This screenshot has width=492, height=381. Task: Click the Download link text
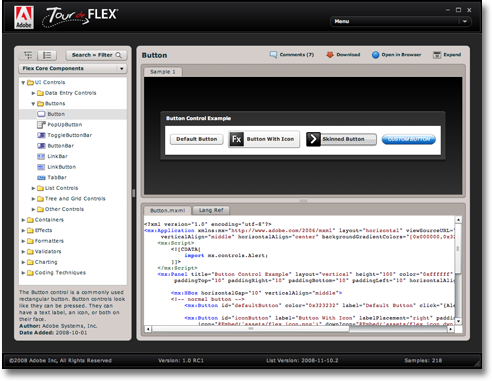(348, 55)
